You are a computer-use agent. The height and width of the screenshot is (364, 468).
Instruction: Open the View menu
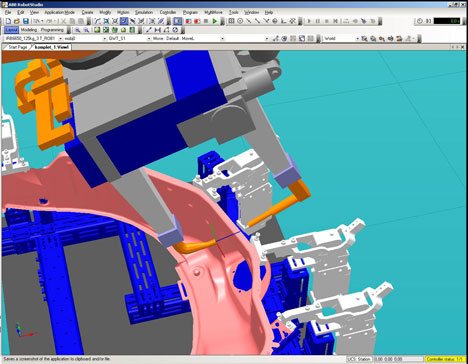(x=34, y=12)
